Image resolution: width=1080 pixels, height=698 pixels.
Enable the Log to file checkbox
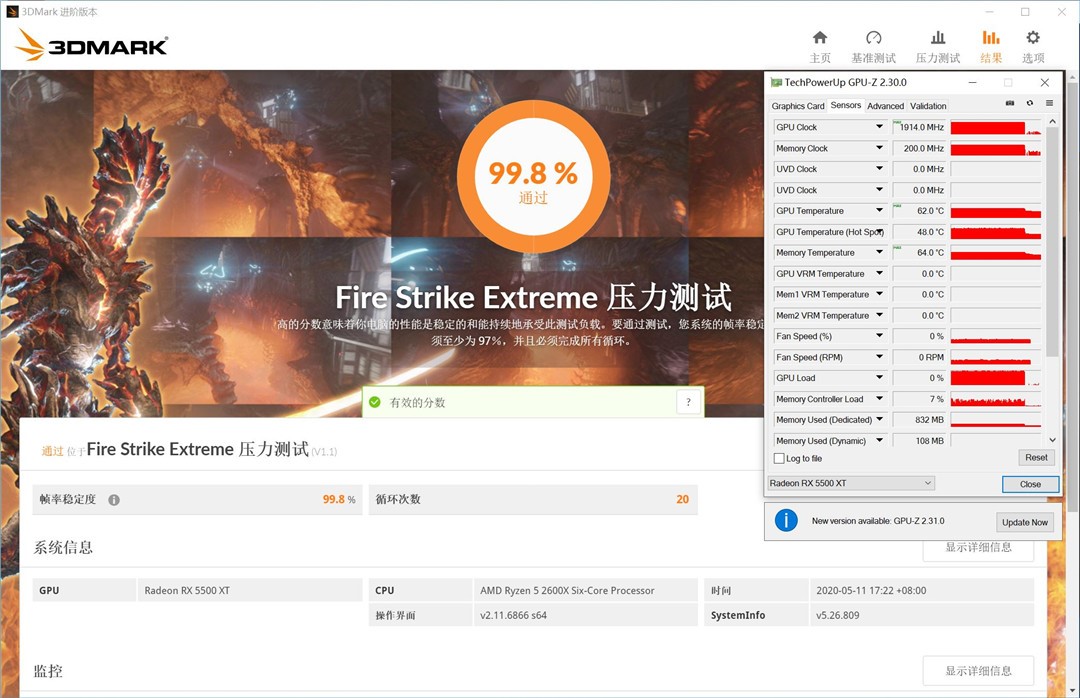coord(777,458)
